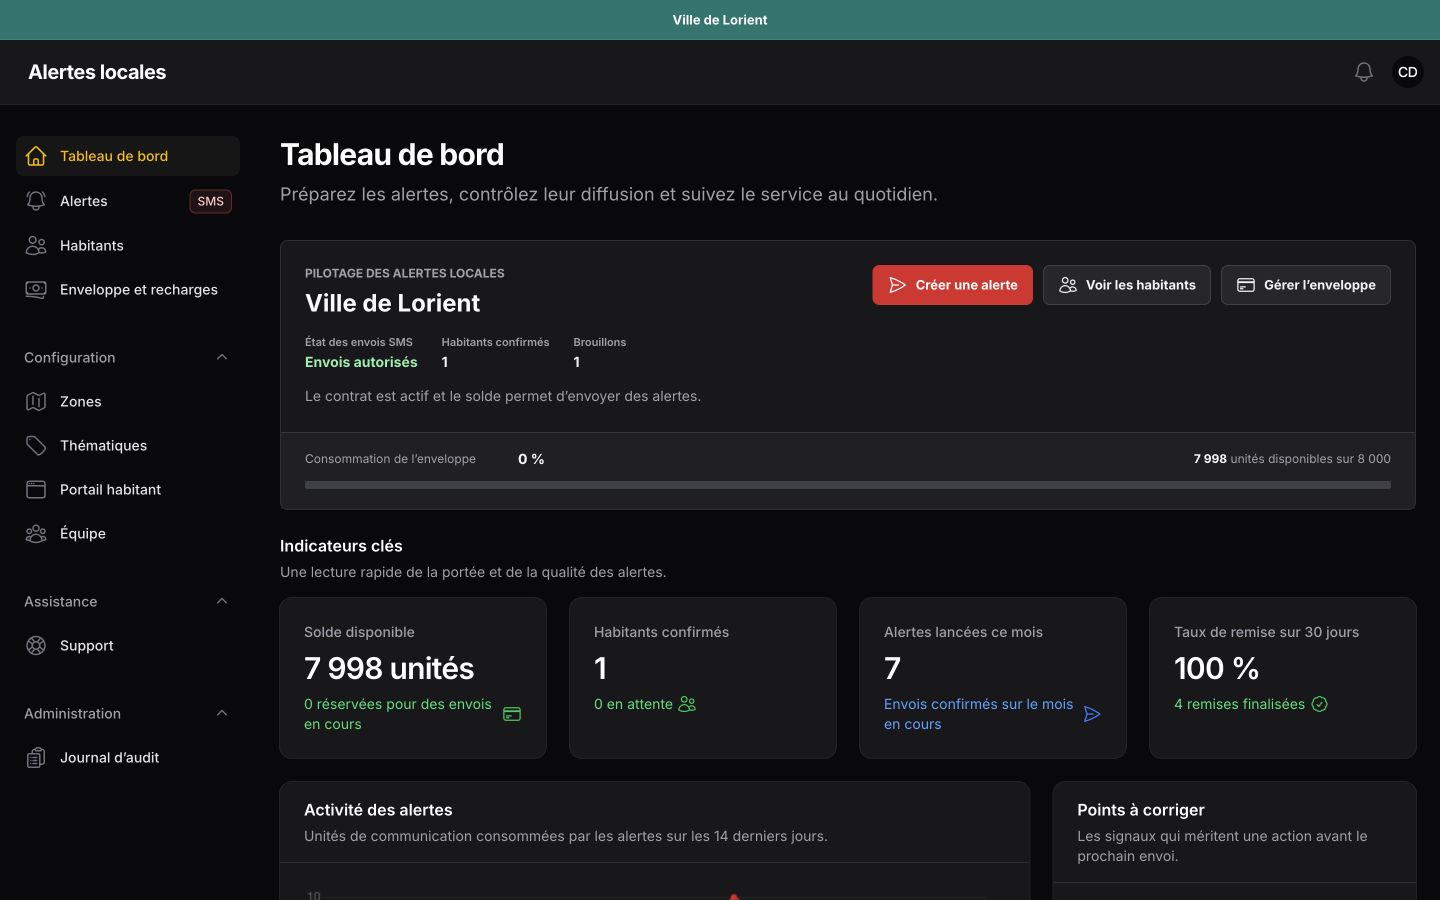
Task: Open the Support page
Action: pyautogui.click(x=128, y=645)
